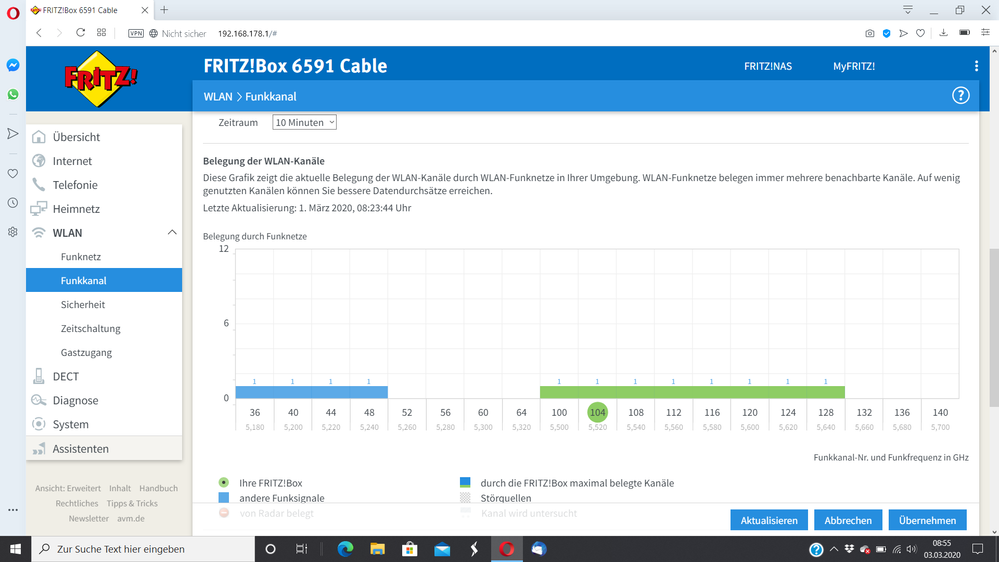999x562 pixels.
Task: Click the Aktualisieren button
Action: 769,520
